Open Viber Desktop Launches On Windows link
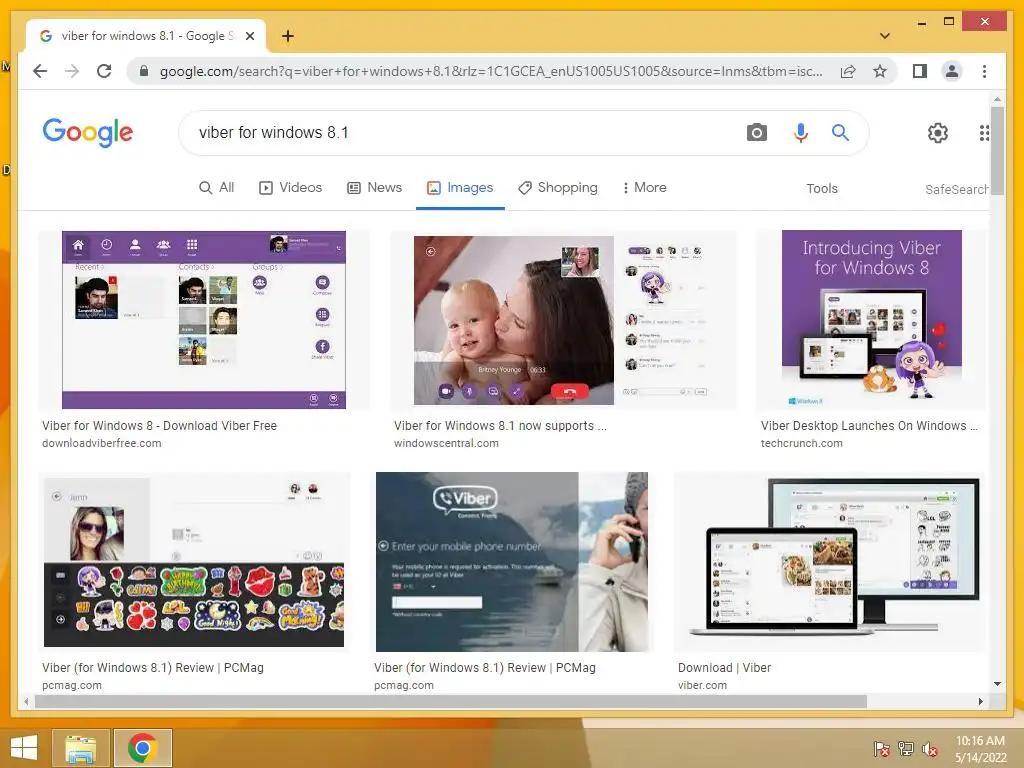This screenshot has height=768, width=1024. click(869, 426)
